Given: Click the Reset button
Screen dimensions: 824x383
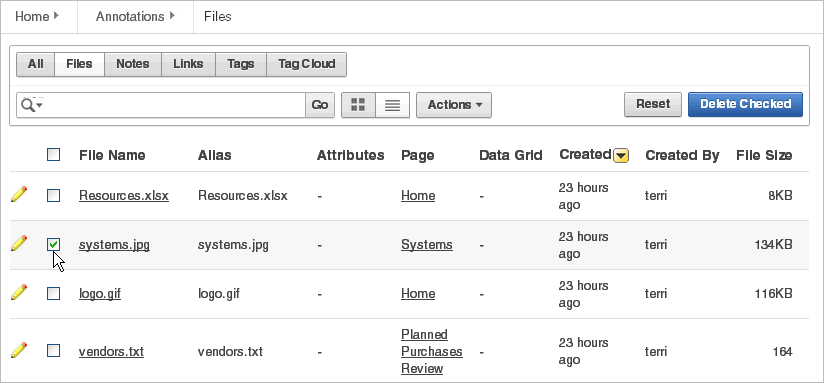Looking at the screenshot, I should (653, 104).
